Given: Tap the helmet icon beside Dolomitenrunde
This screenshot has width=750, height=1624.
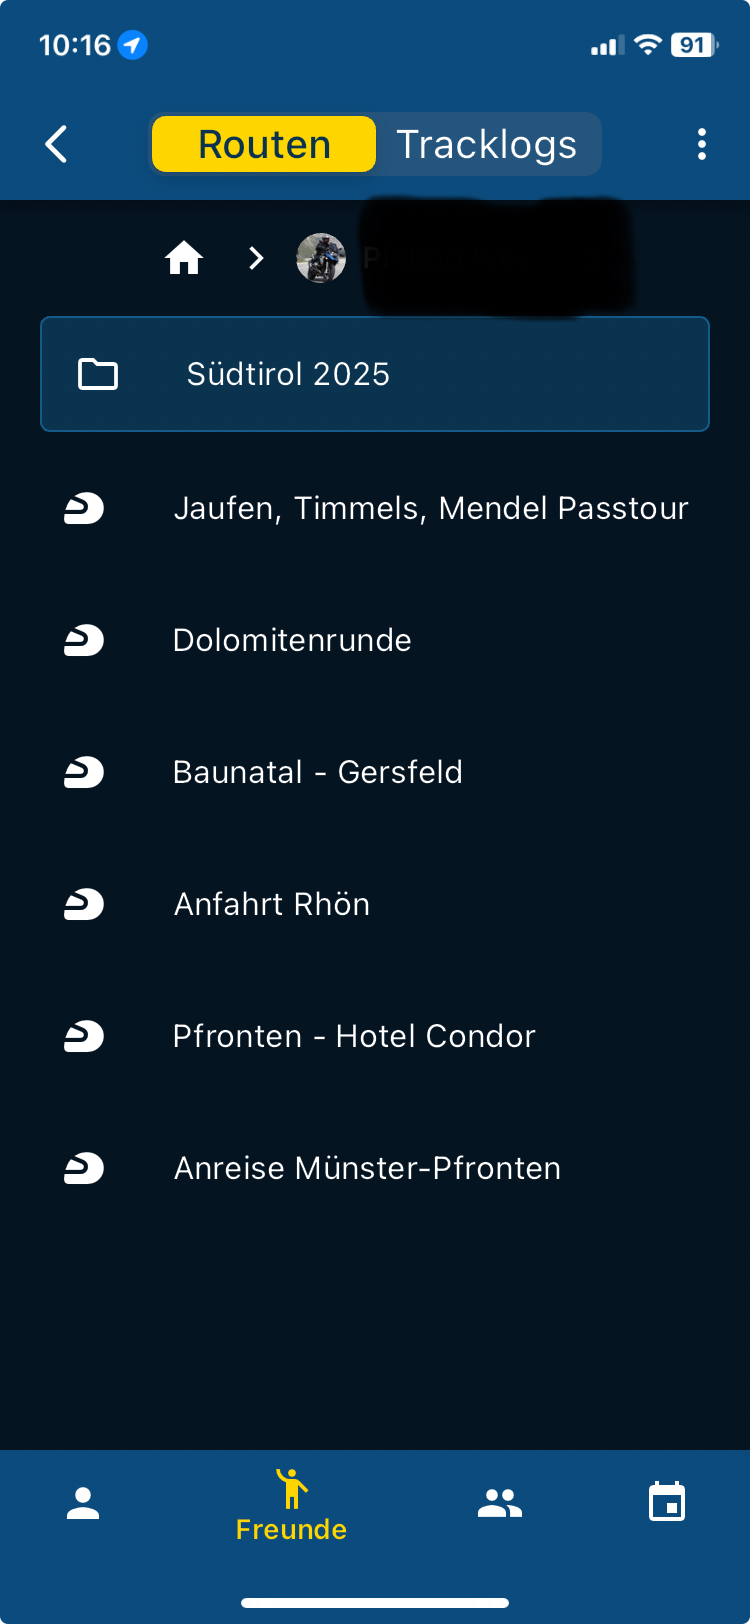Looking at the screenshot, I should click(x=84, y=640).
